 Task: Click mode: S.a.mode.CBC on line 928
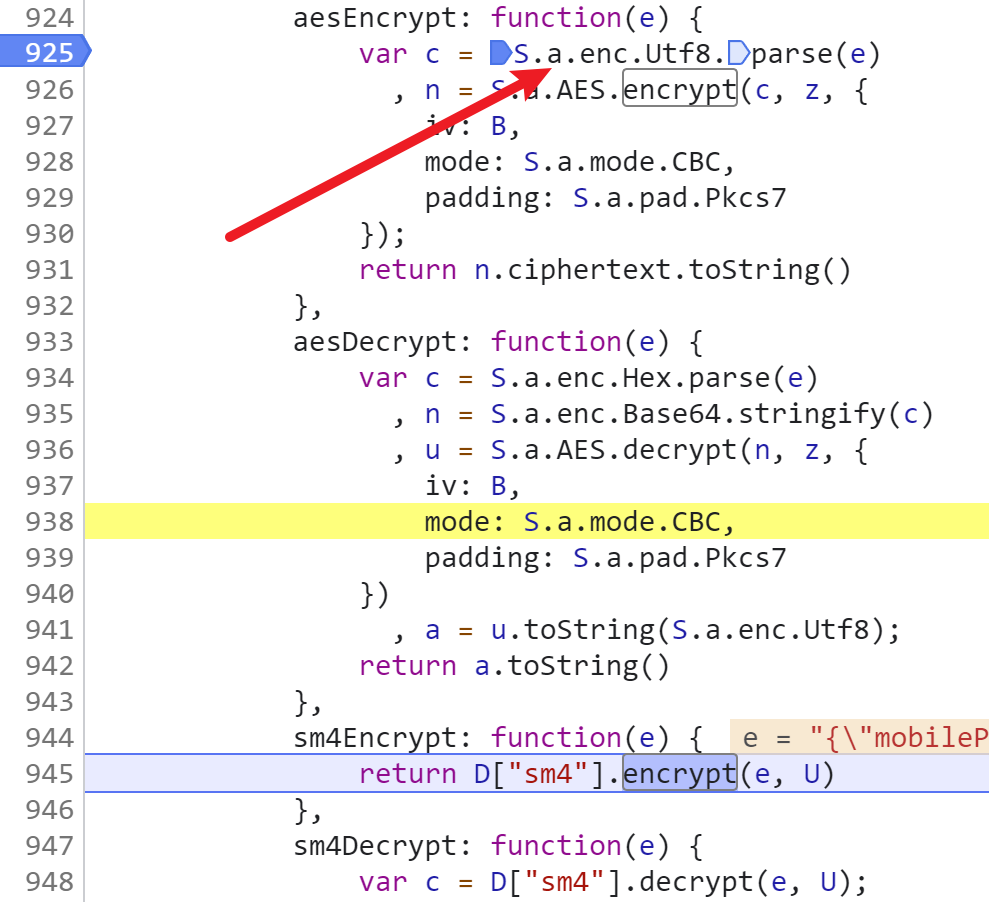[x=572, y=162]
